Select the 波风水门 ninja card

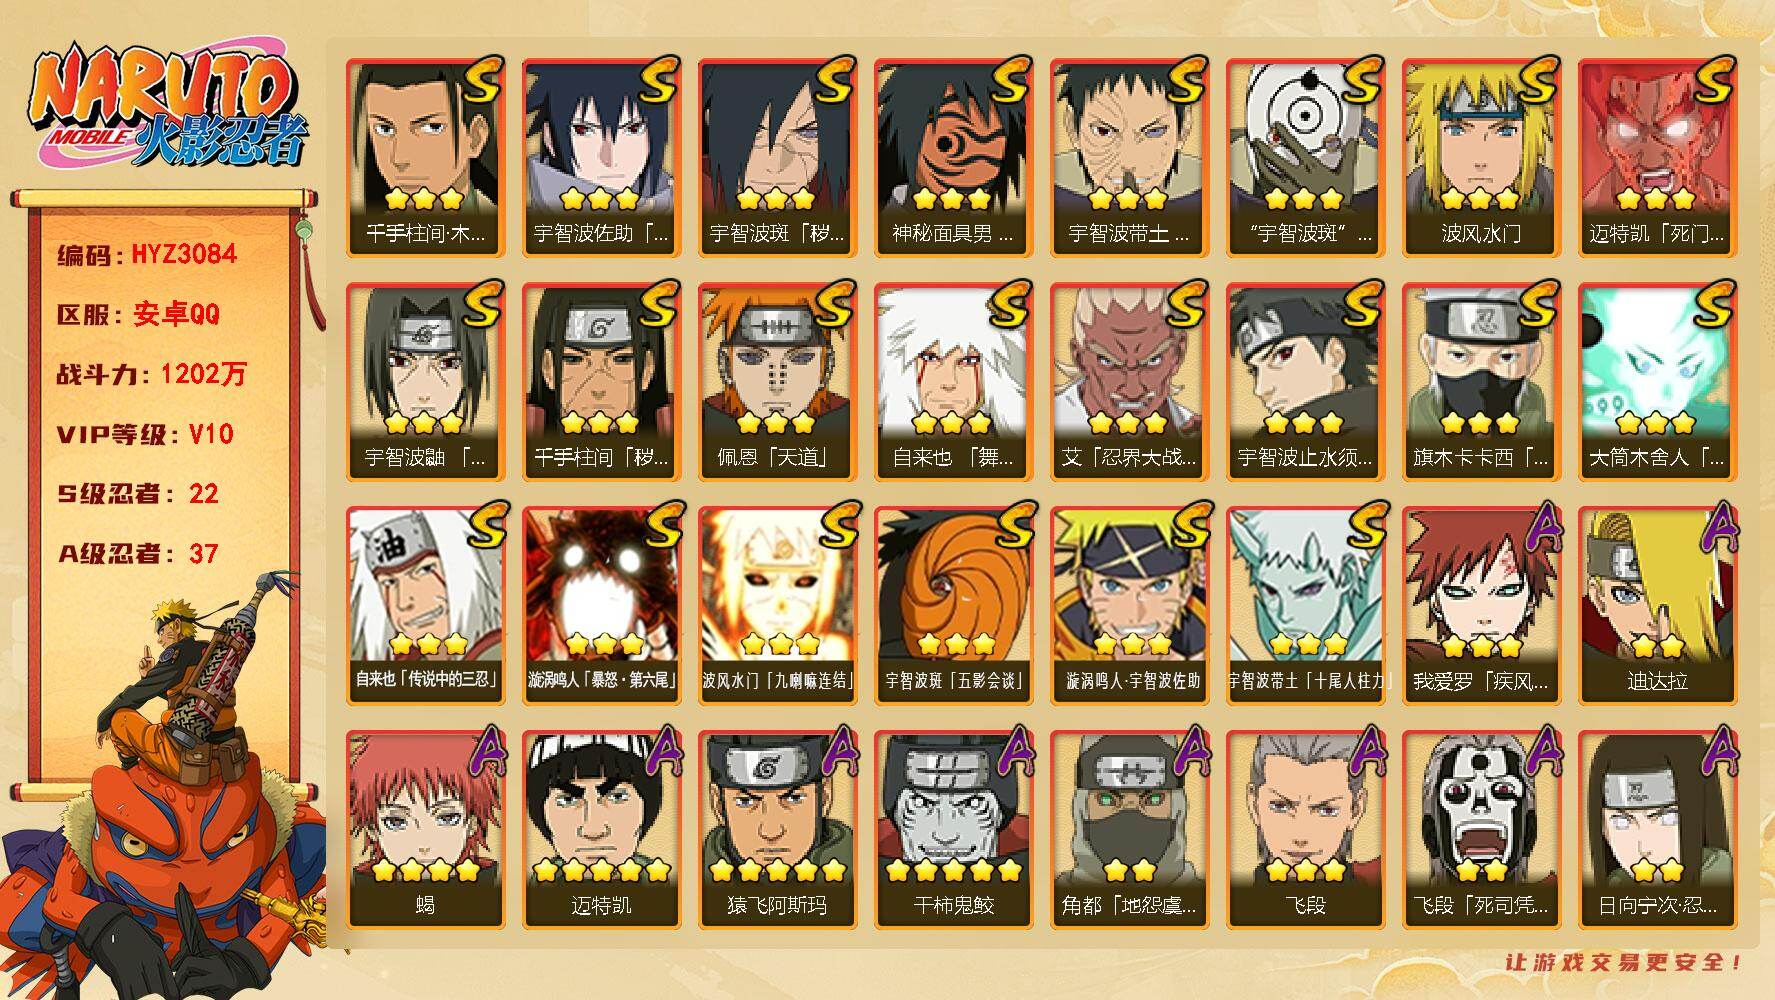click(x=1481, y=157)
